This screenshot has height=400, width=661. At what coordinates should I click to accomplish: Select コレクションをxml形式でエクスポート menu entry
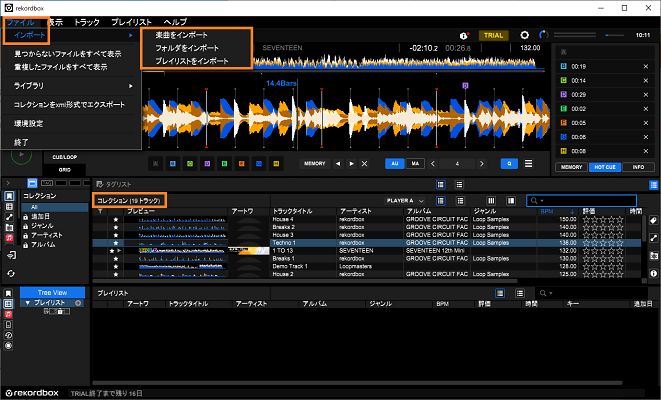tap(69, 105)
